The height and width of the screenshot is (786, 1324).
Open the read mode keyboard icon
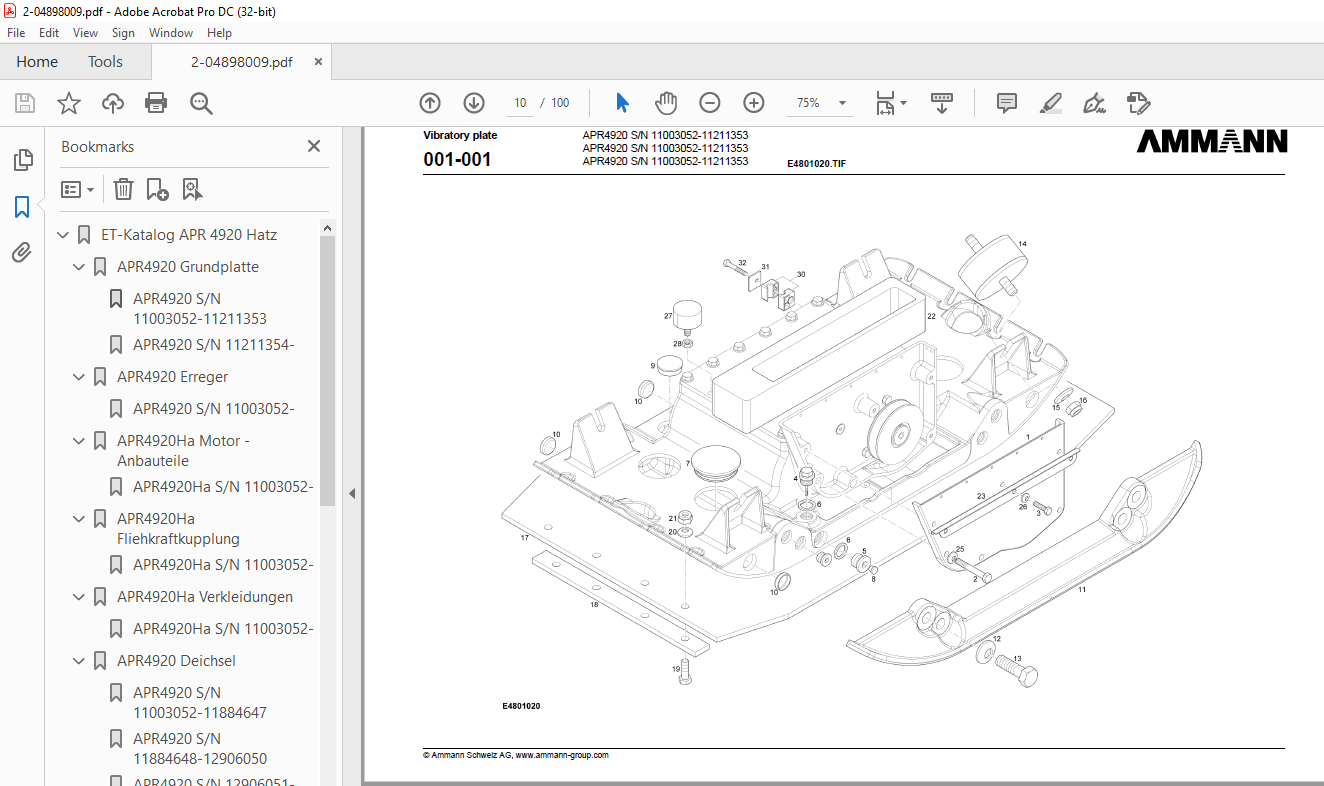pyautogui.click(x=941, y=103)
